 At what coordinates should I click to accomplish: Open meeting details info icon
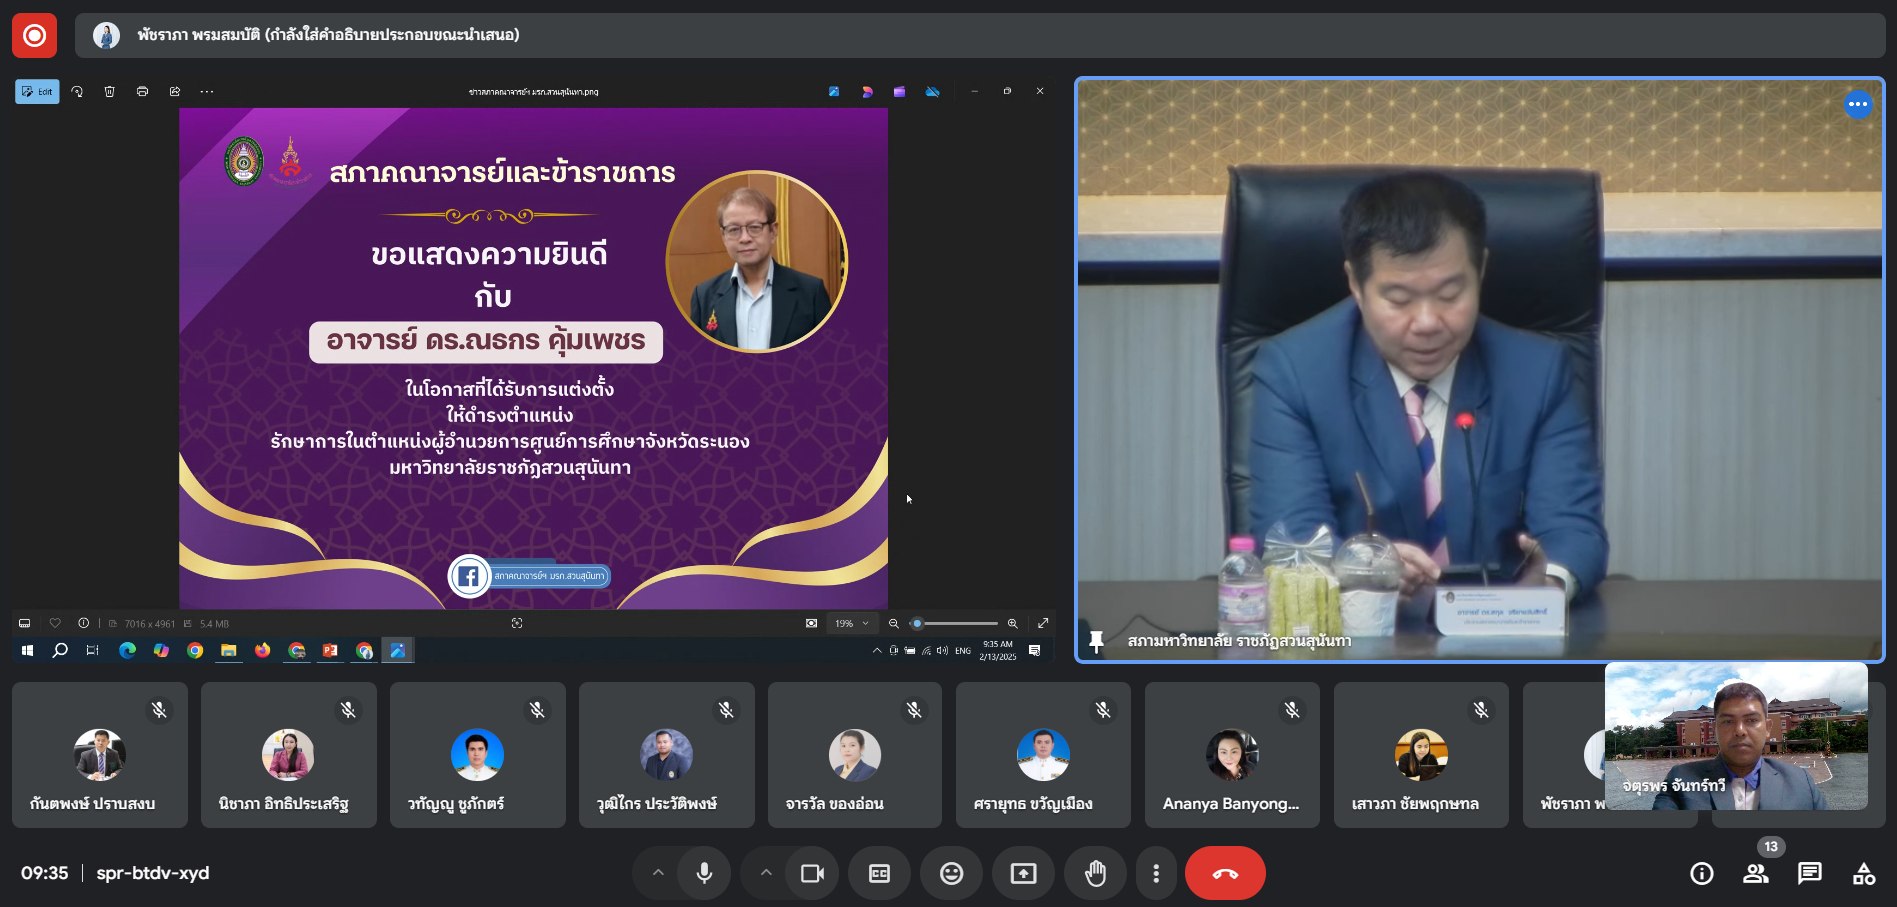point(1701,873)
